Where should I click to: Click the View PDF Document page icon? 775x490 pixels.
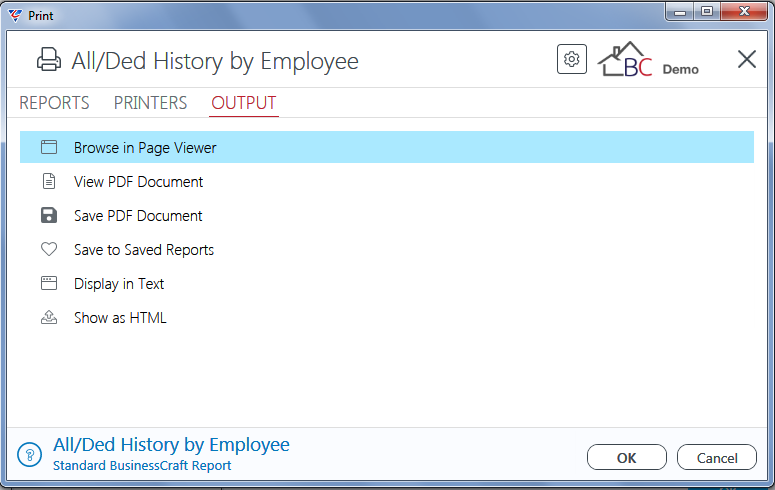[49, 181]
